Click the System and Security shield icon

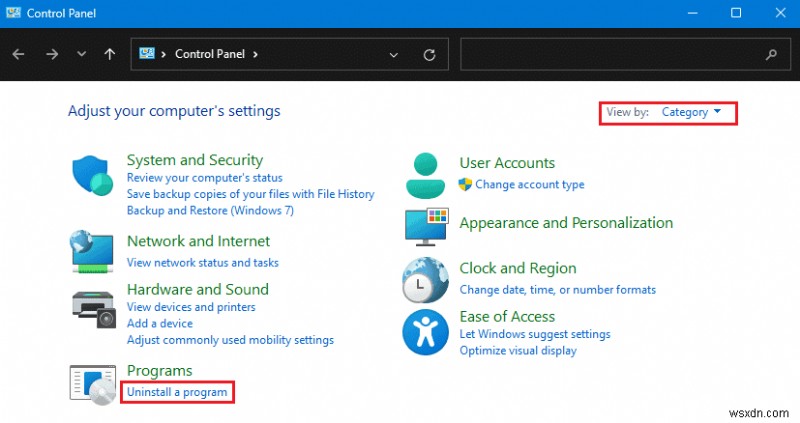tap(92, 176)
